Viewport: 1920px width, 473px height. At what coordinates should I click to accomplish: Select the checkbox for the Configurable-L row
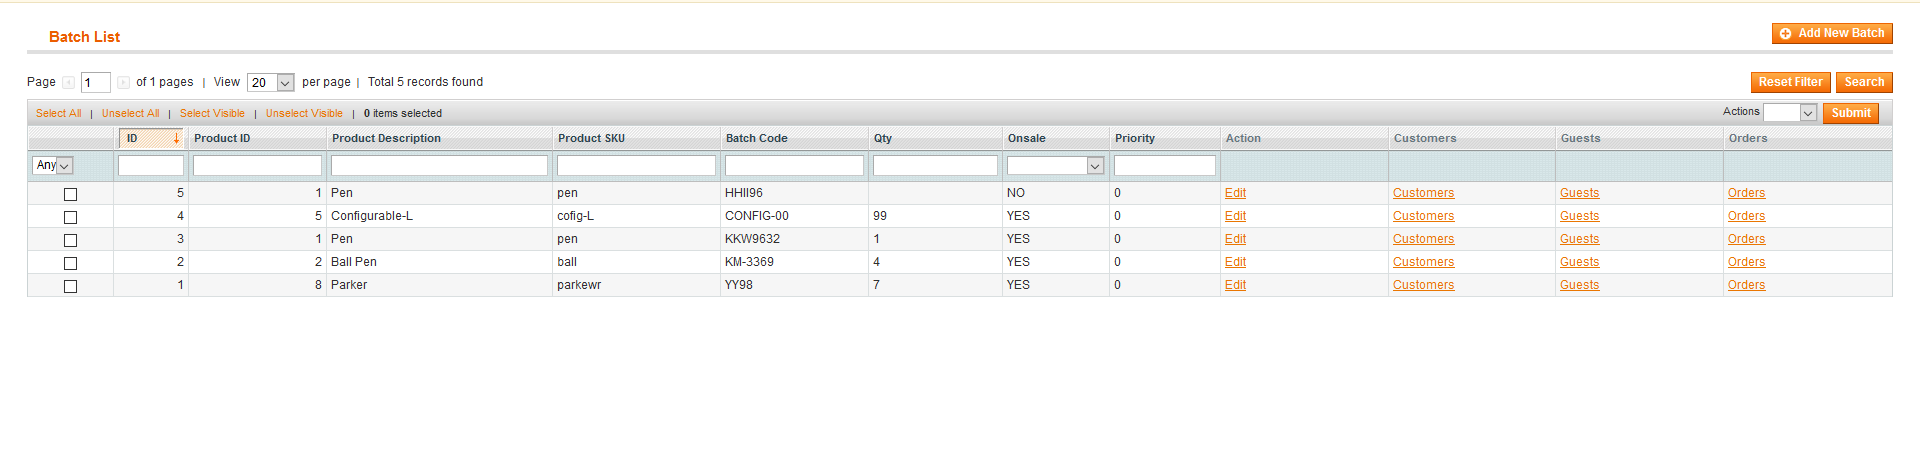pyautogui.click(x=70, y=217)
